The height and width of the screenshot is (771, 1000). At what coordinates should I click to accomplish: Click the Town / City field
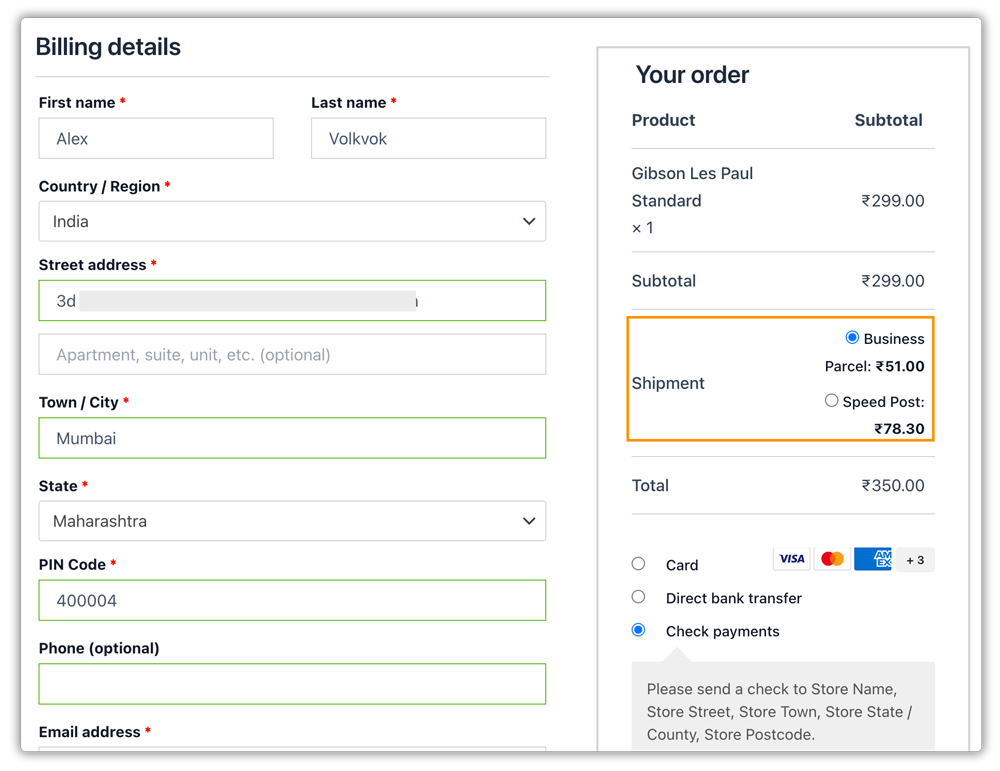point(292,438)
